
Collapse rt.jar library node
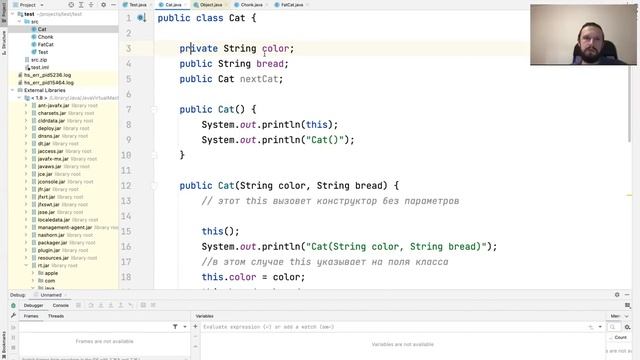pos(27,266)
